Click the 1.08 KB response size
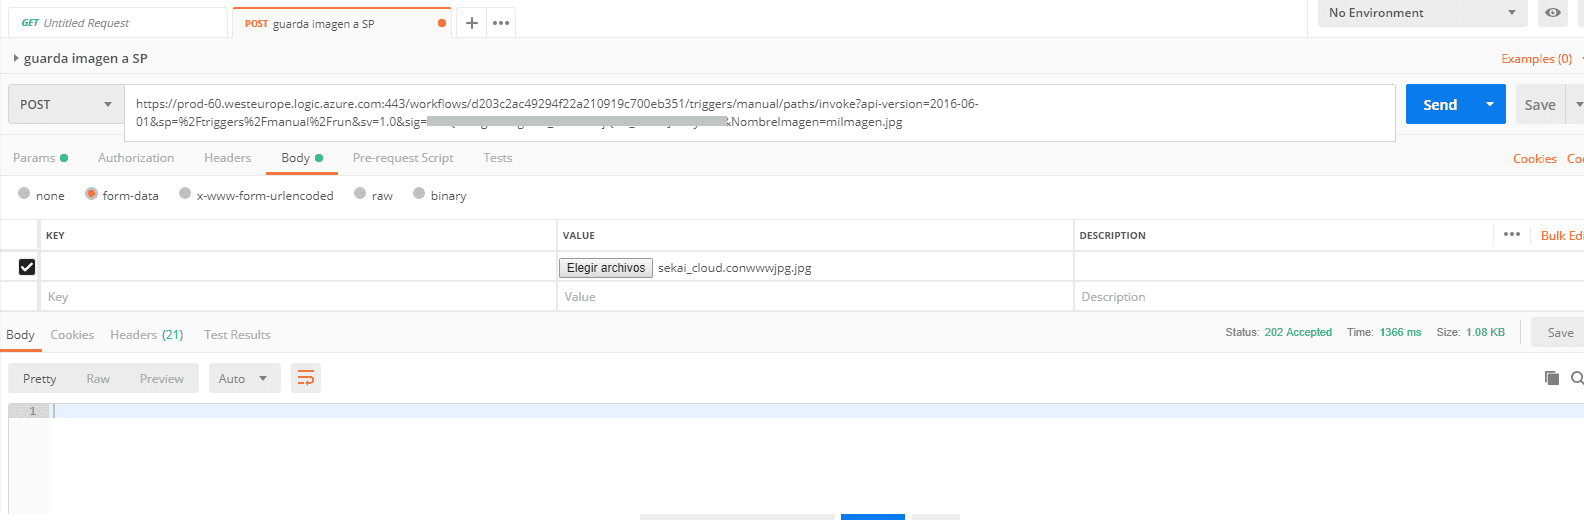Viewport: 1584px width, 520px height. pos(1485,332)
